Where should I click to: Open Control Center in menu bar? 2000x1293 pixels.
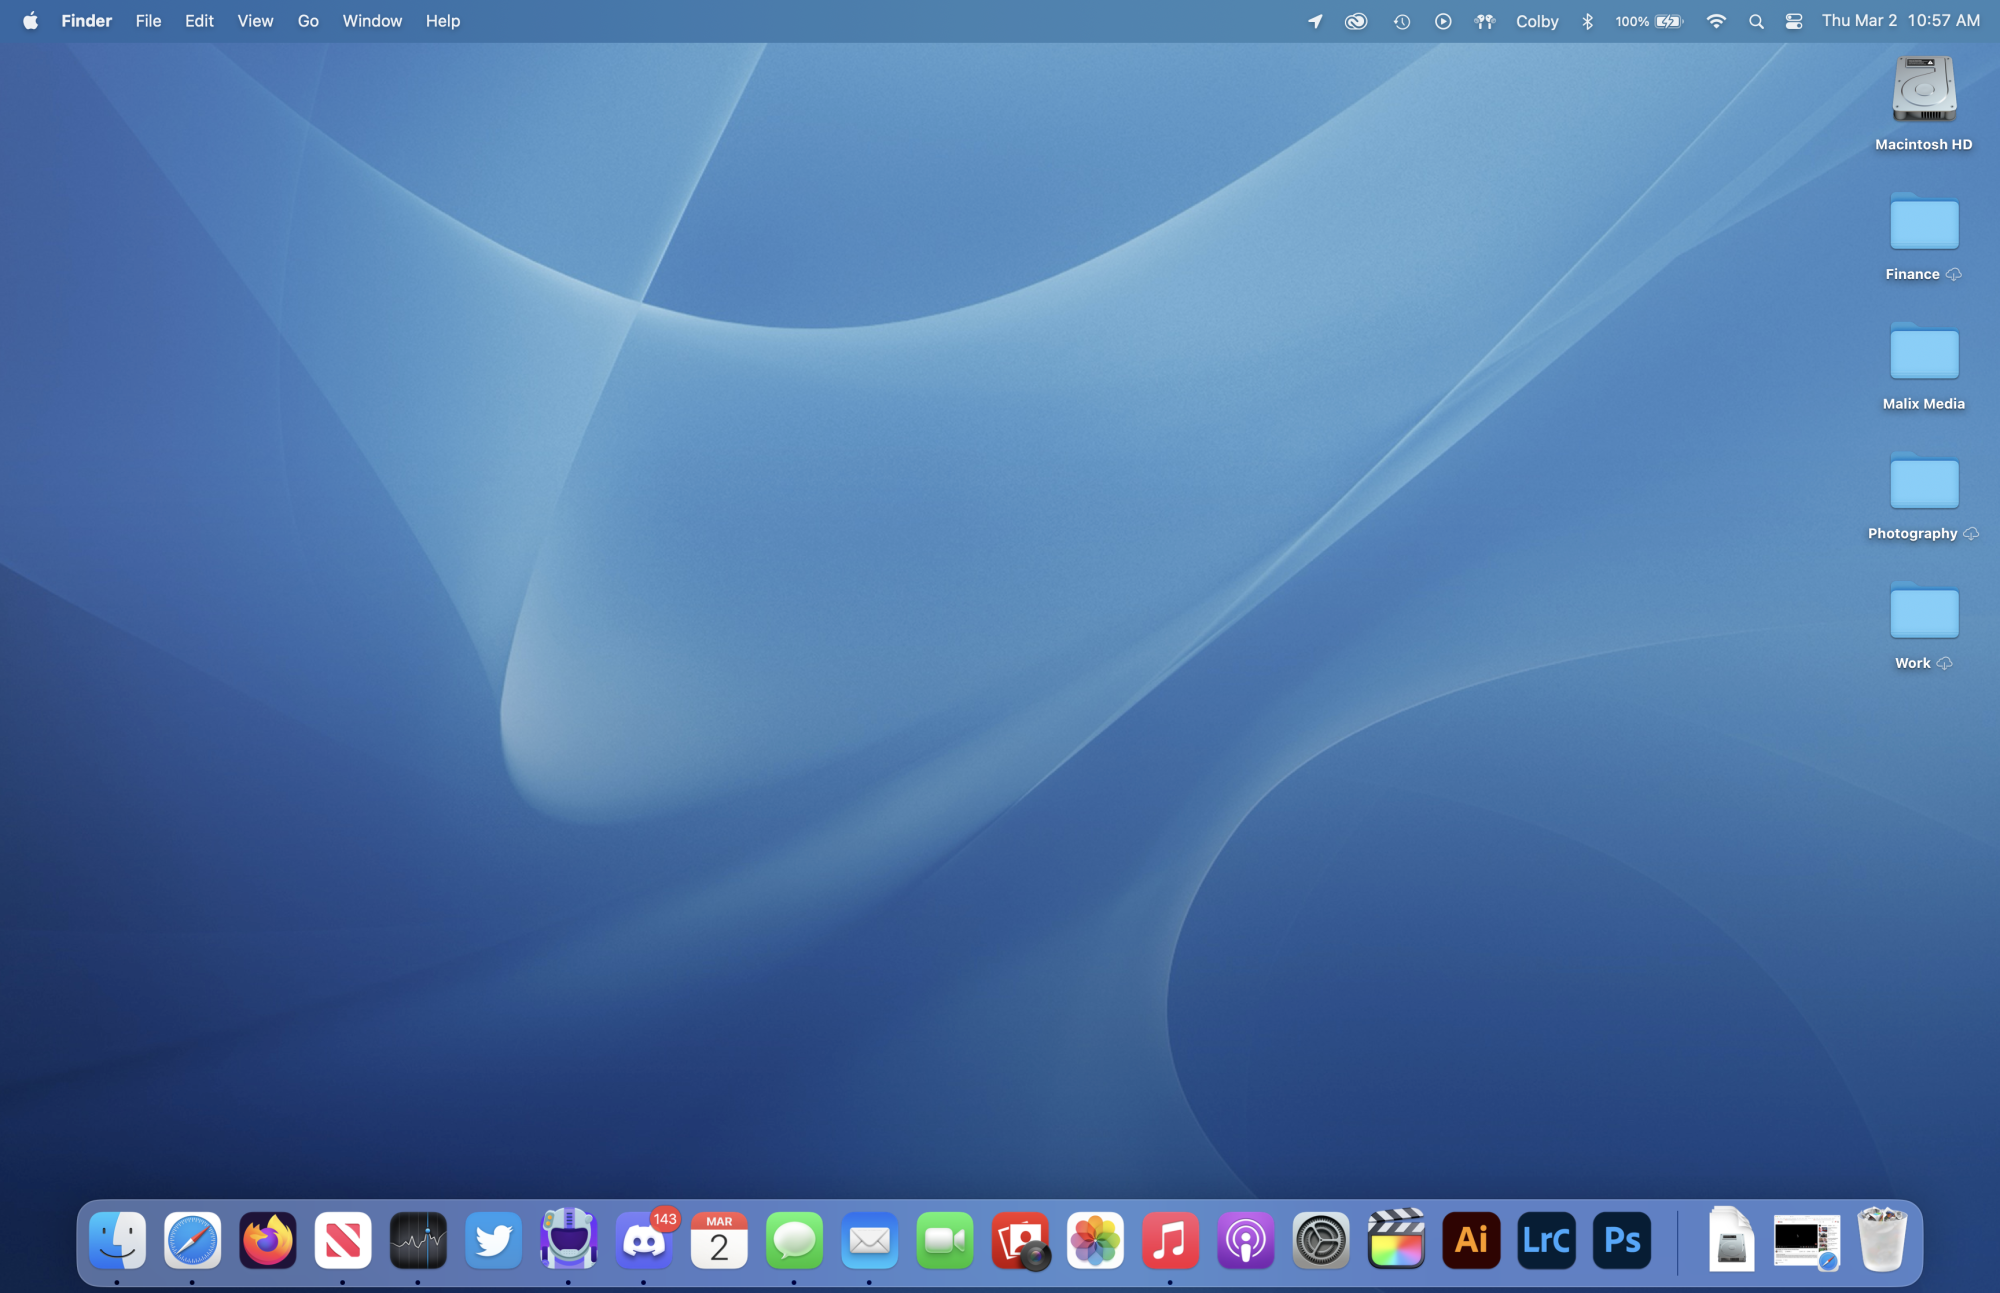tap(1794, 21)
